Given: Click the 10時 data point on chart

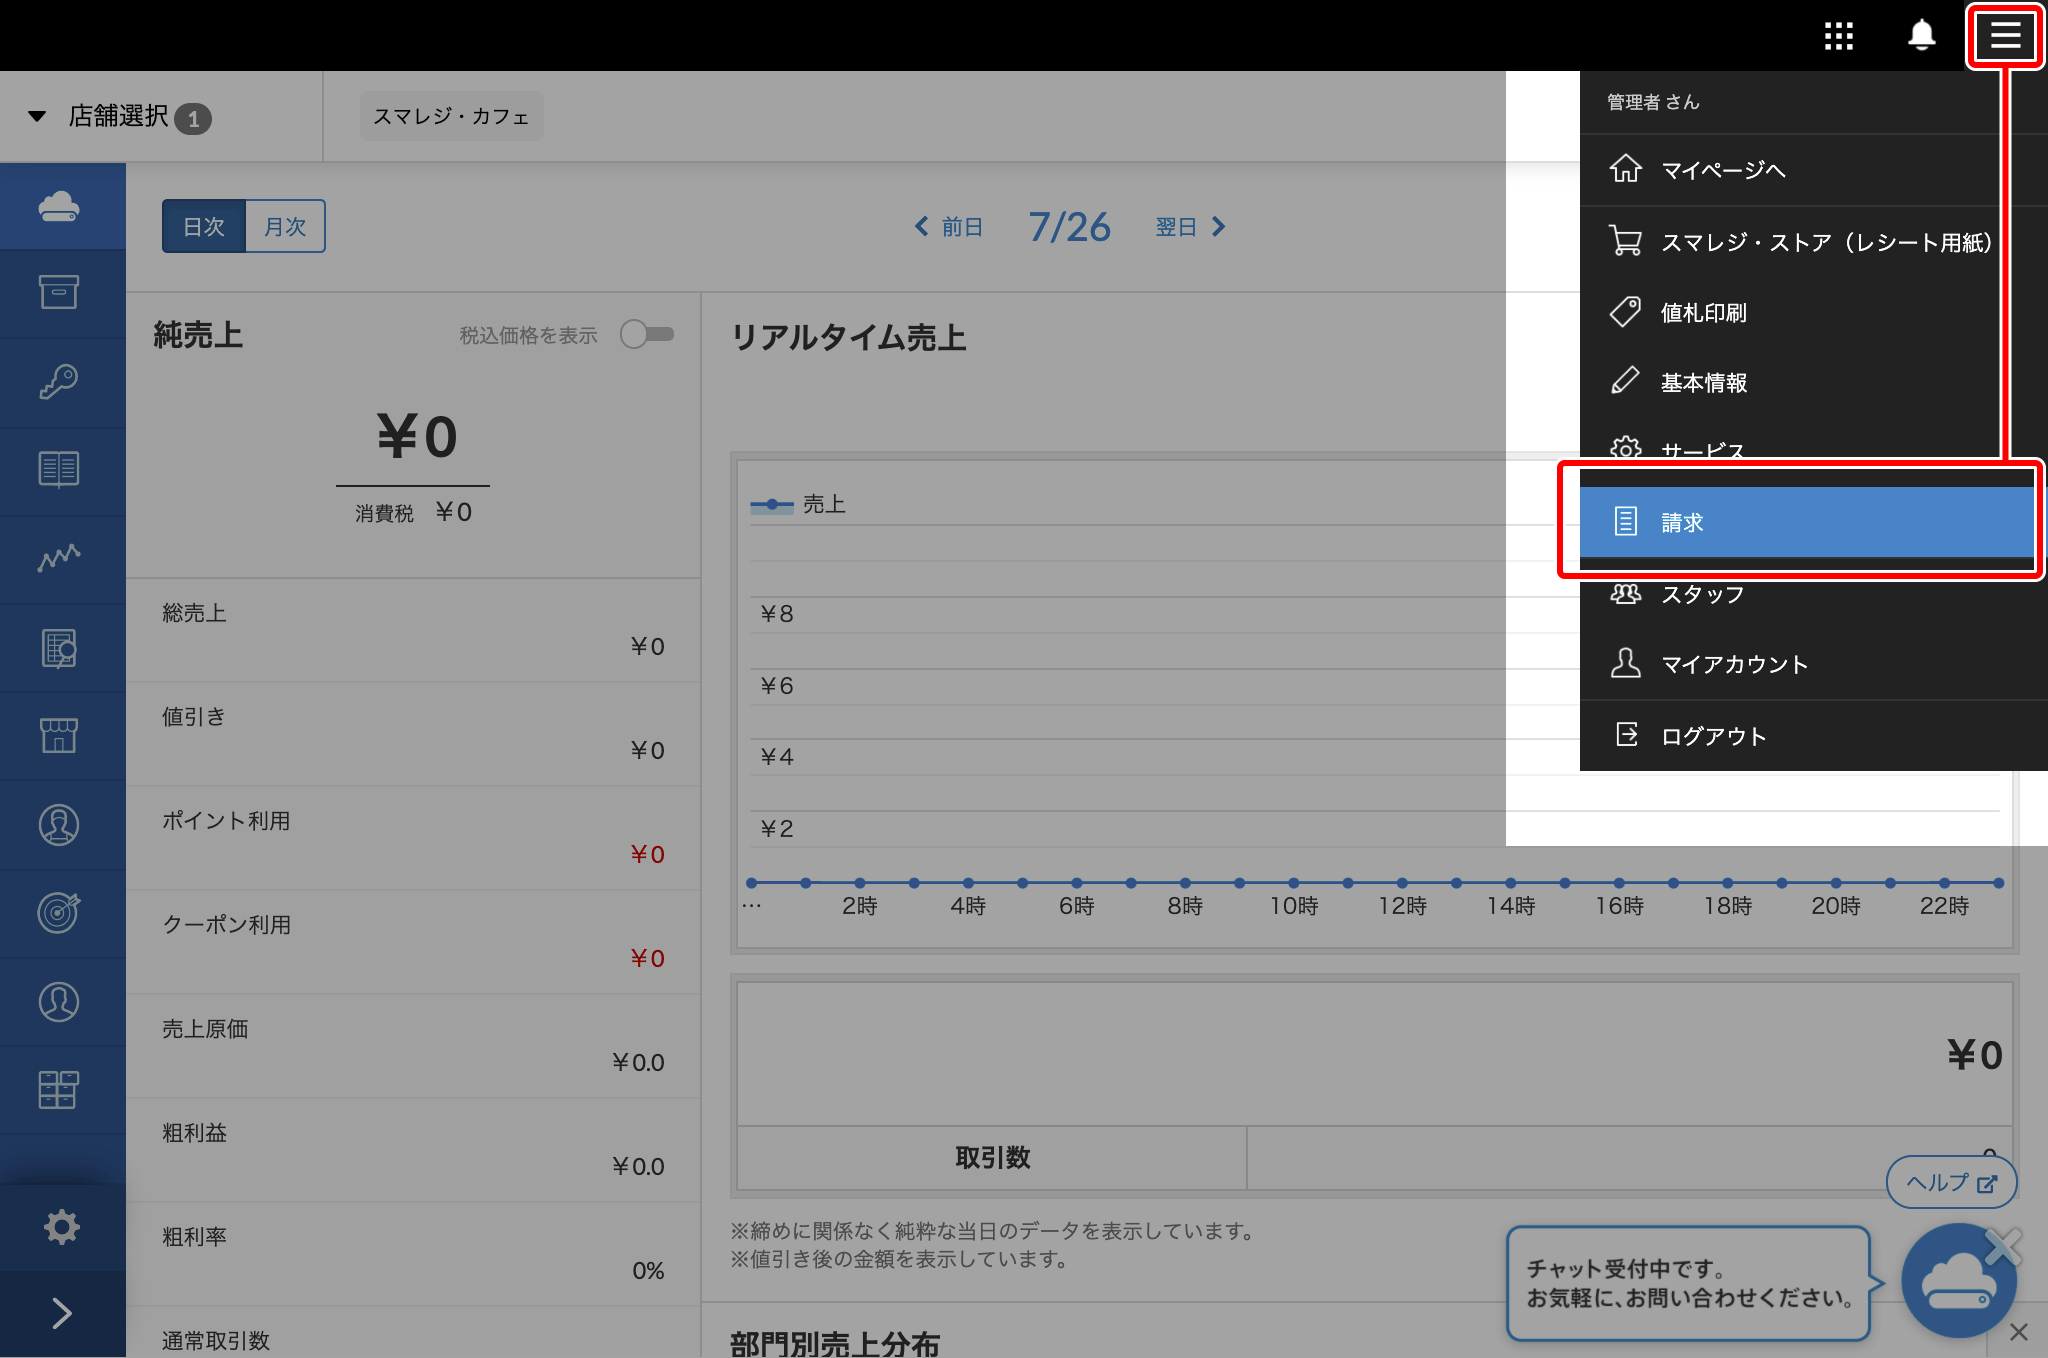Looking at the screenshot, I should (x=1293, y=883).
